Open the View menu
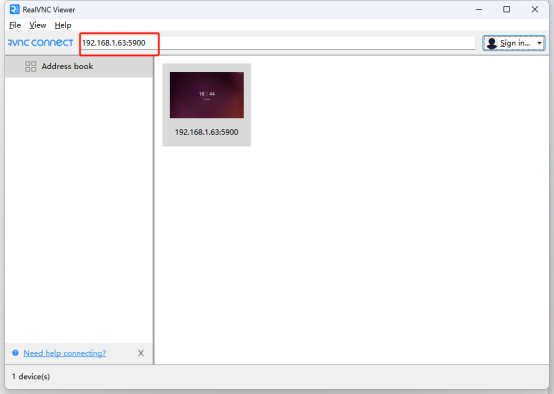The image size is (554, 394). (37, 25)
